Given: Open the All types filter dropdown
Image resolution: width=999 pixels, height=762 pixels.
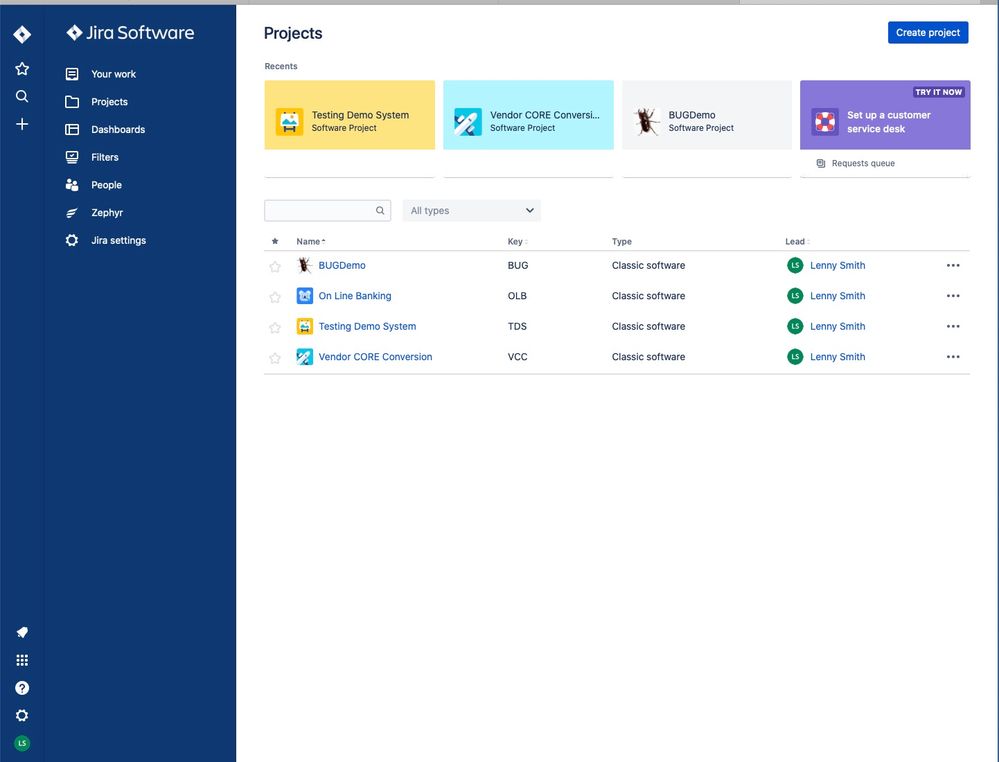Looking at the screenshot, I should 471,211.
